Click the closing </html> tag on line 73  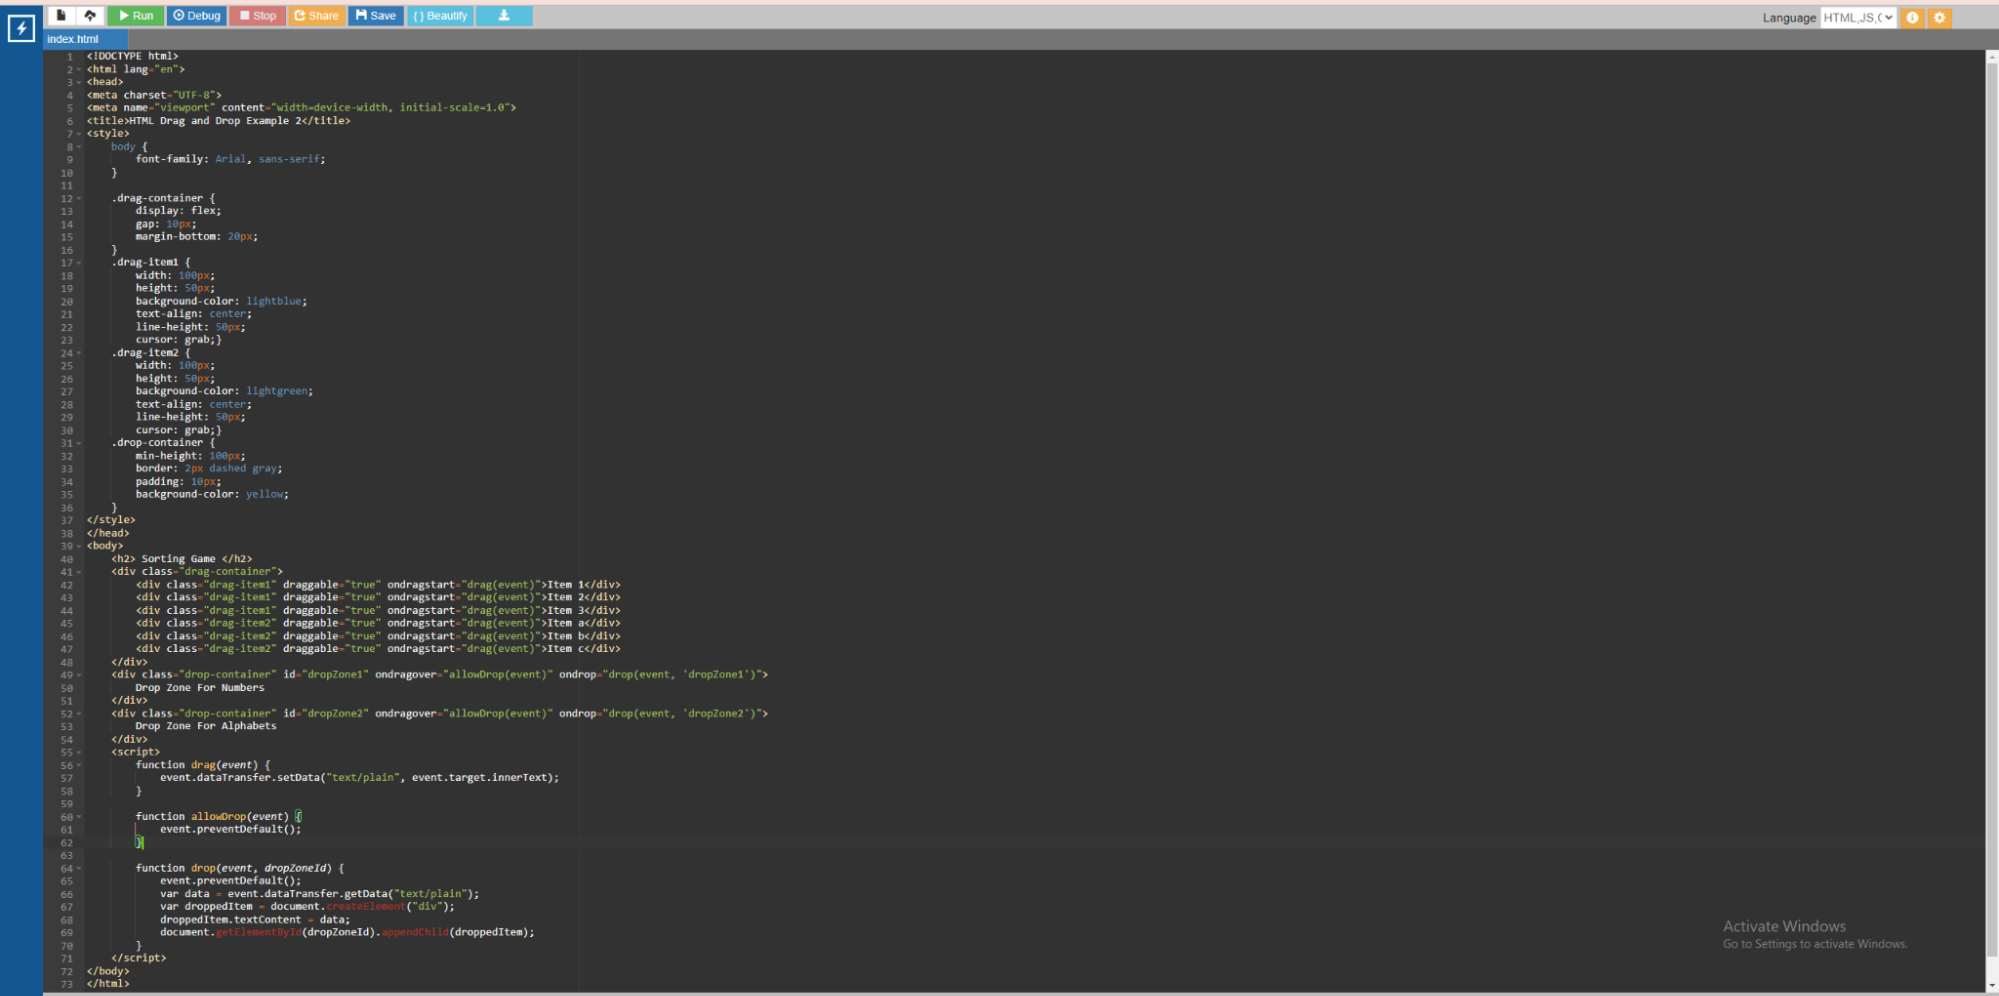tap(108, 984)
